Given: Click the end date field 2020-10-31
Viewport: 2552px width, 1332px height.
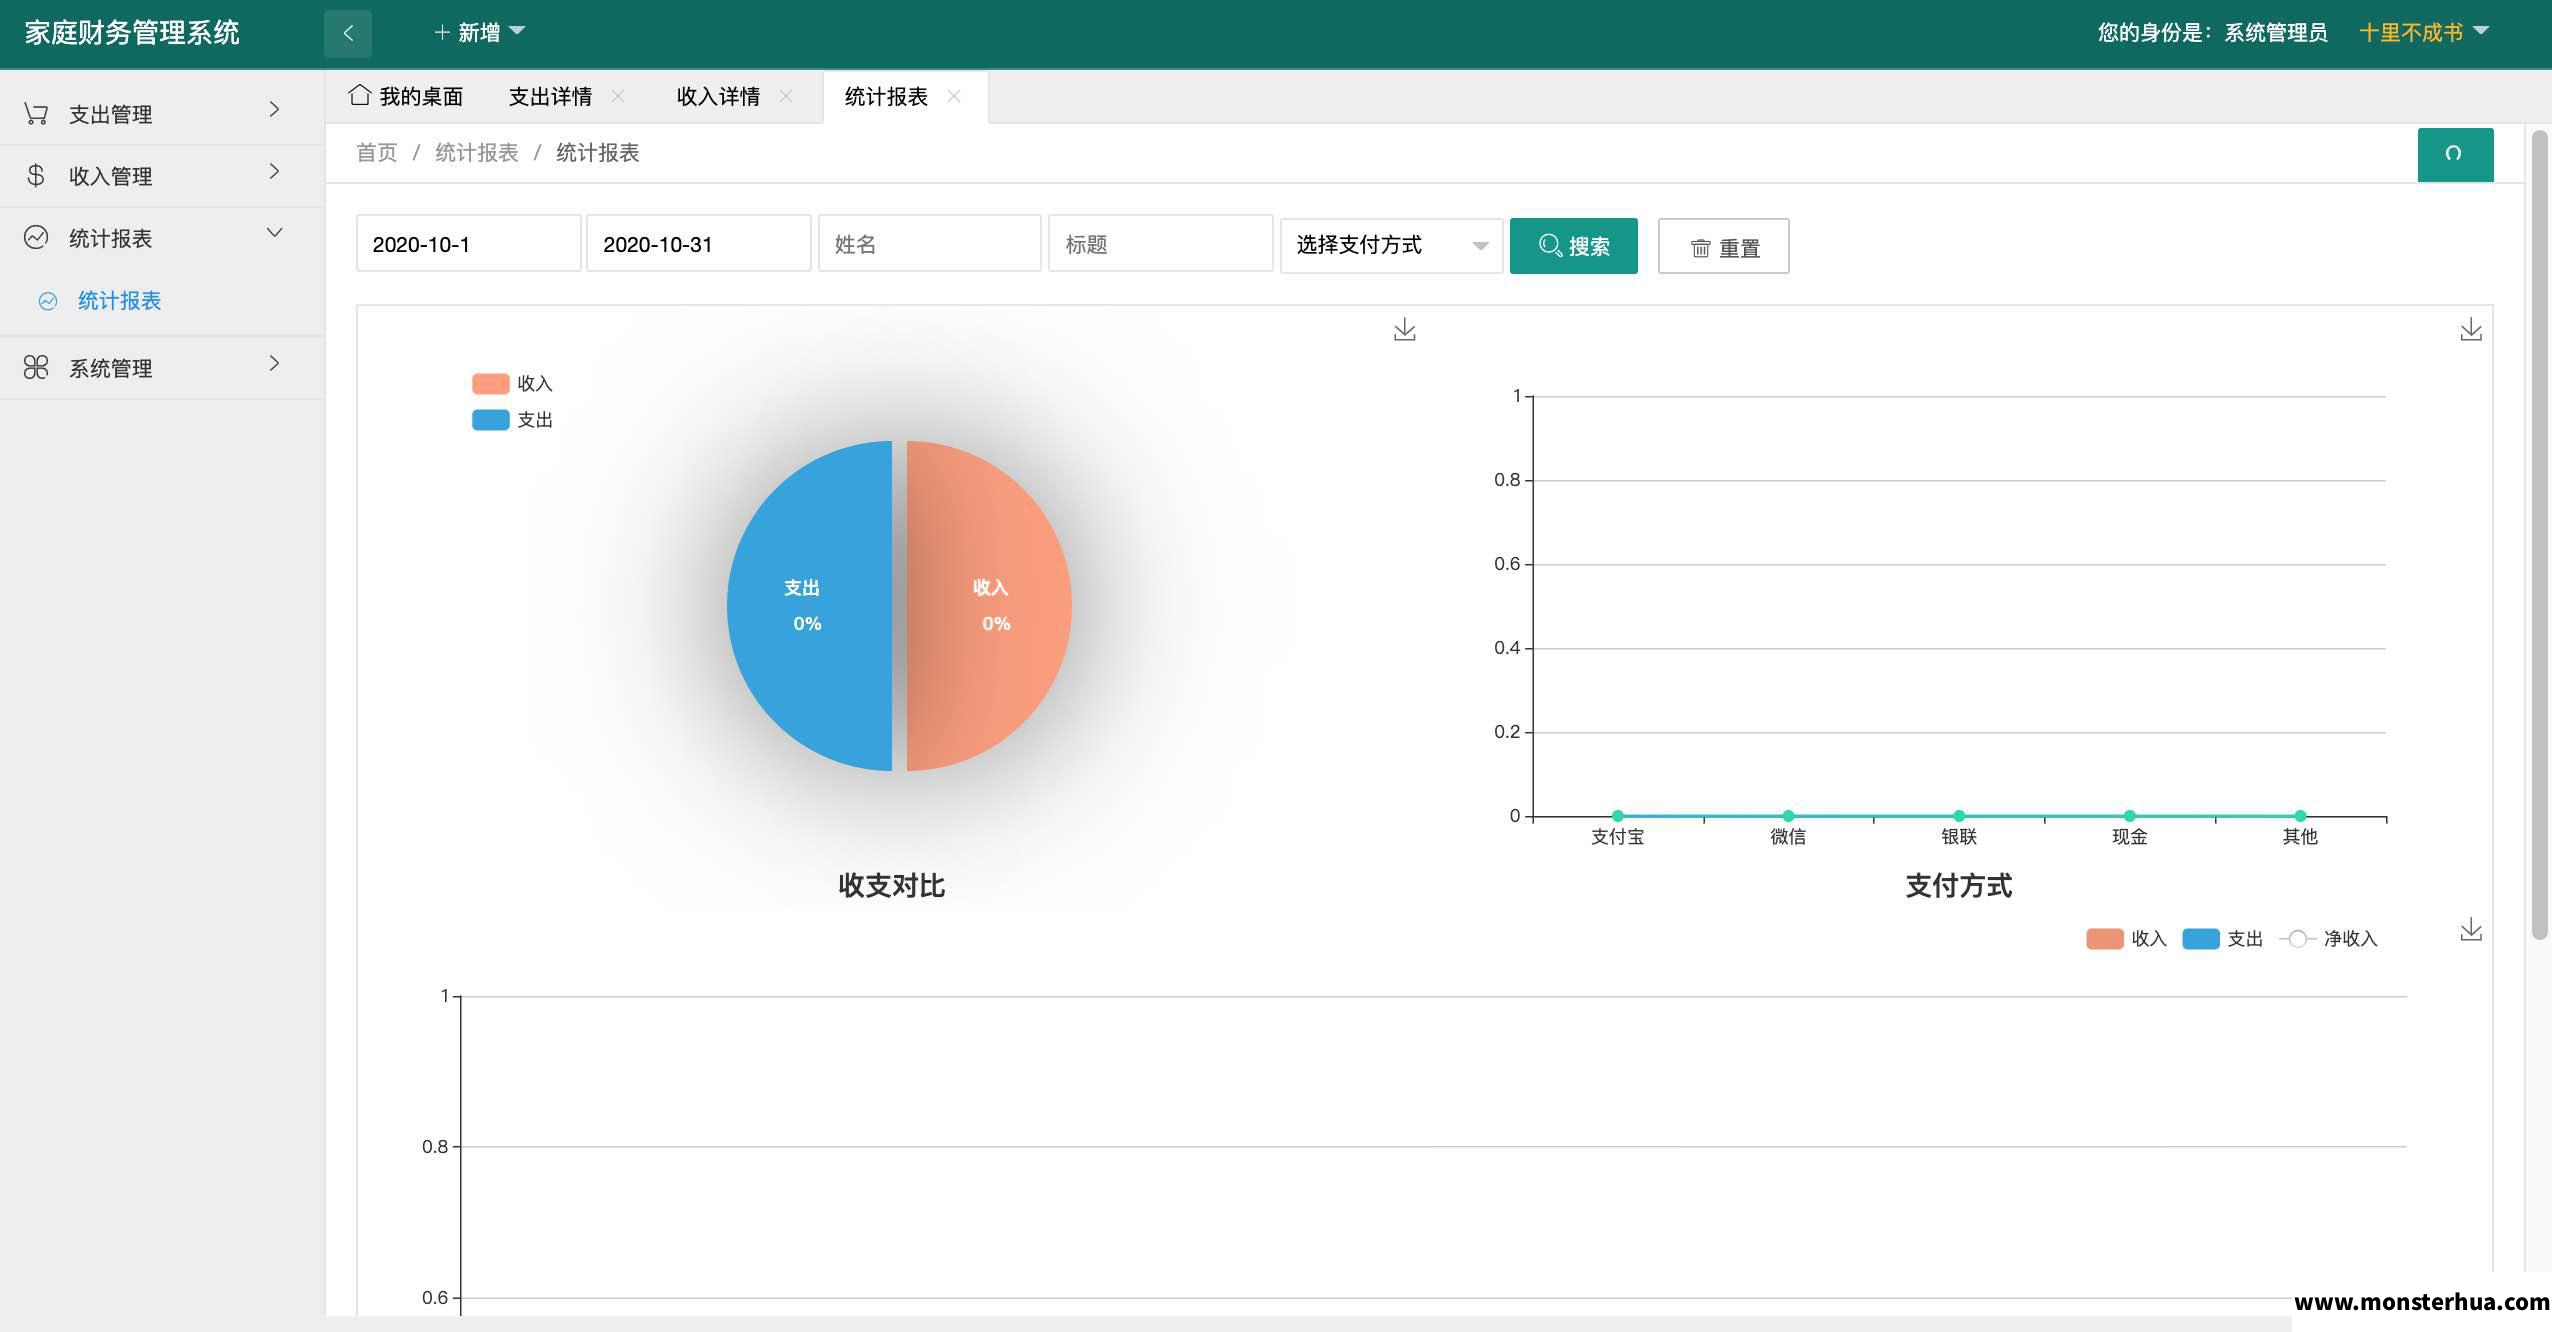Looking at the screenshot, I should tap(698, 244).
